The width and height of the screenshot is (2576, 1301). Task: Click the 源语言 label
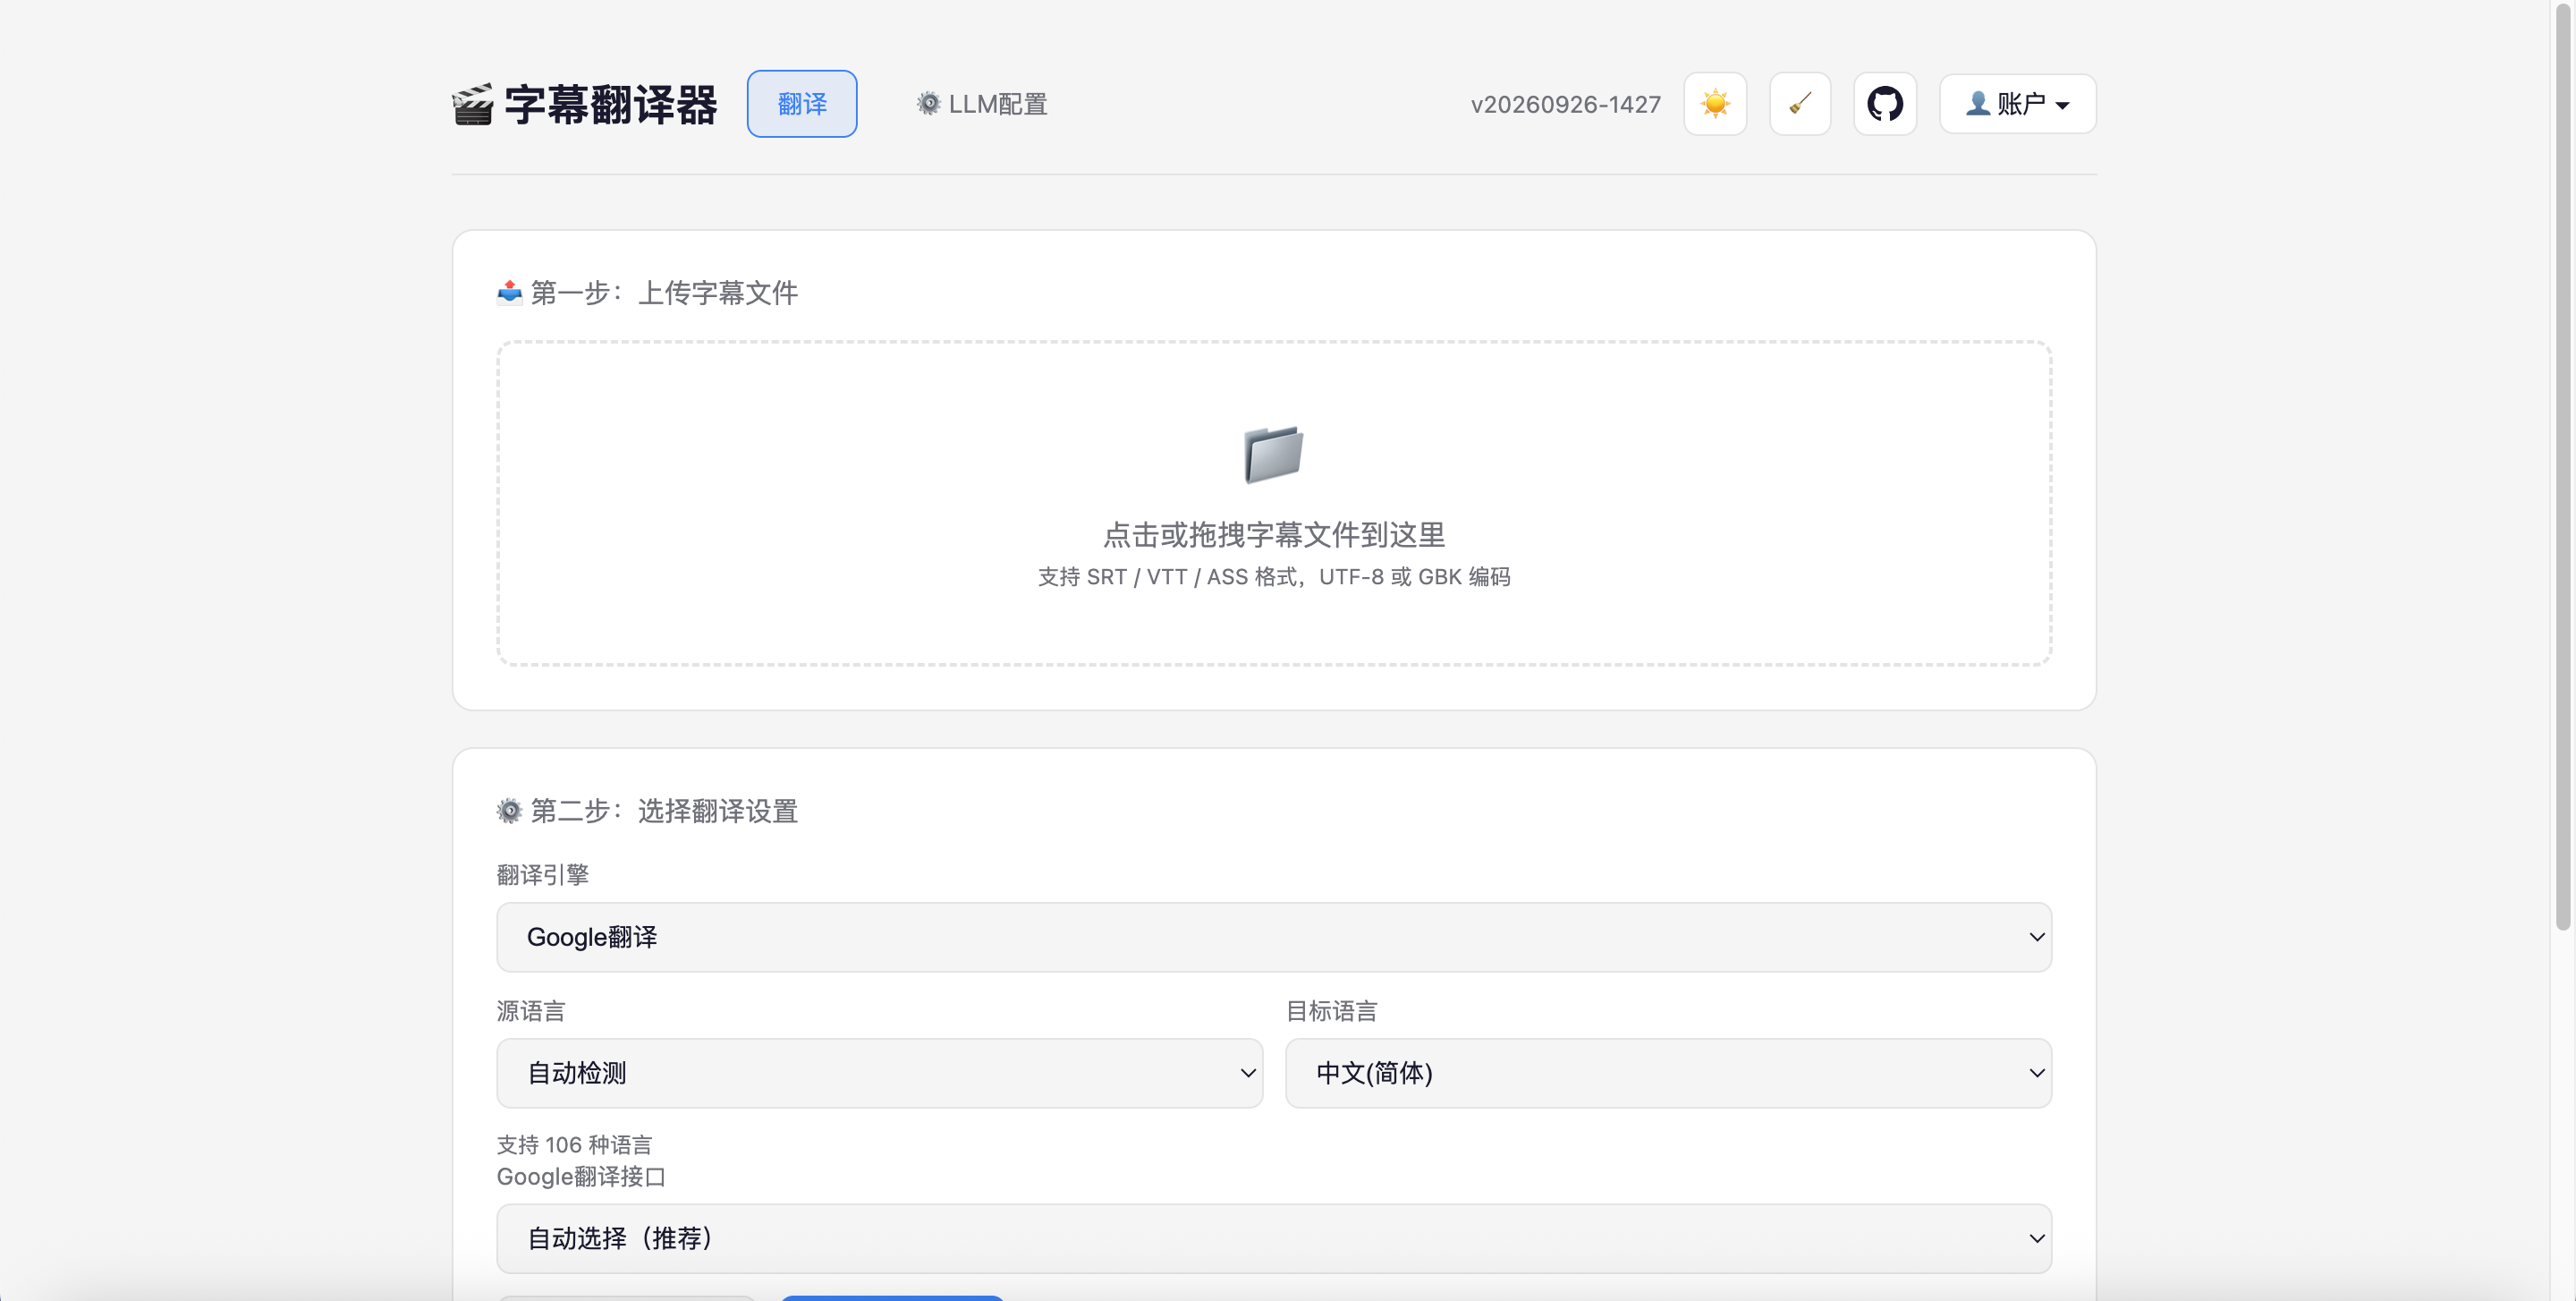[x=531, y=1011]
